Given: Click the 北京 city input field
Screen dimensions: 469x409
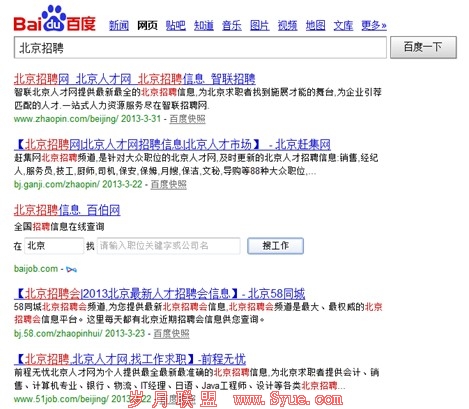Looking at the screenshot, I should click(54, 246).
